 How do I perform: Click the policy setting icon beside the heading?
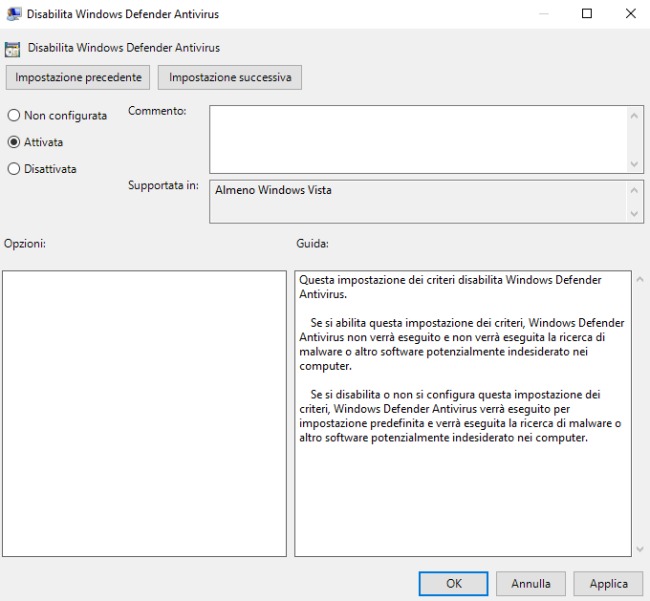(x=12, y=49)
